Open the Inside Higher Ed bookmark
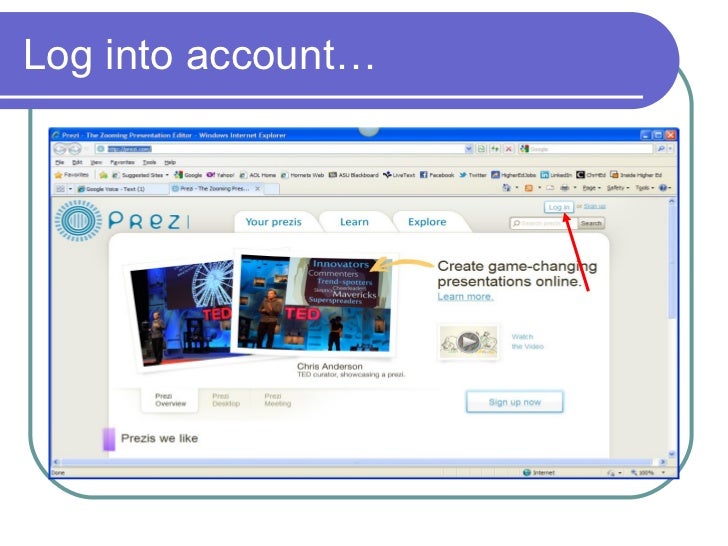Image resolution: width=728 pixels, height=546 pixels. (x=636, y=175)
